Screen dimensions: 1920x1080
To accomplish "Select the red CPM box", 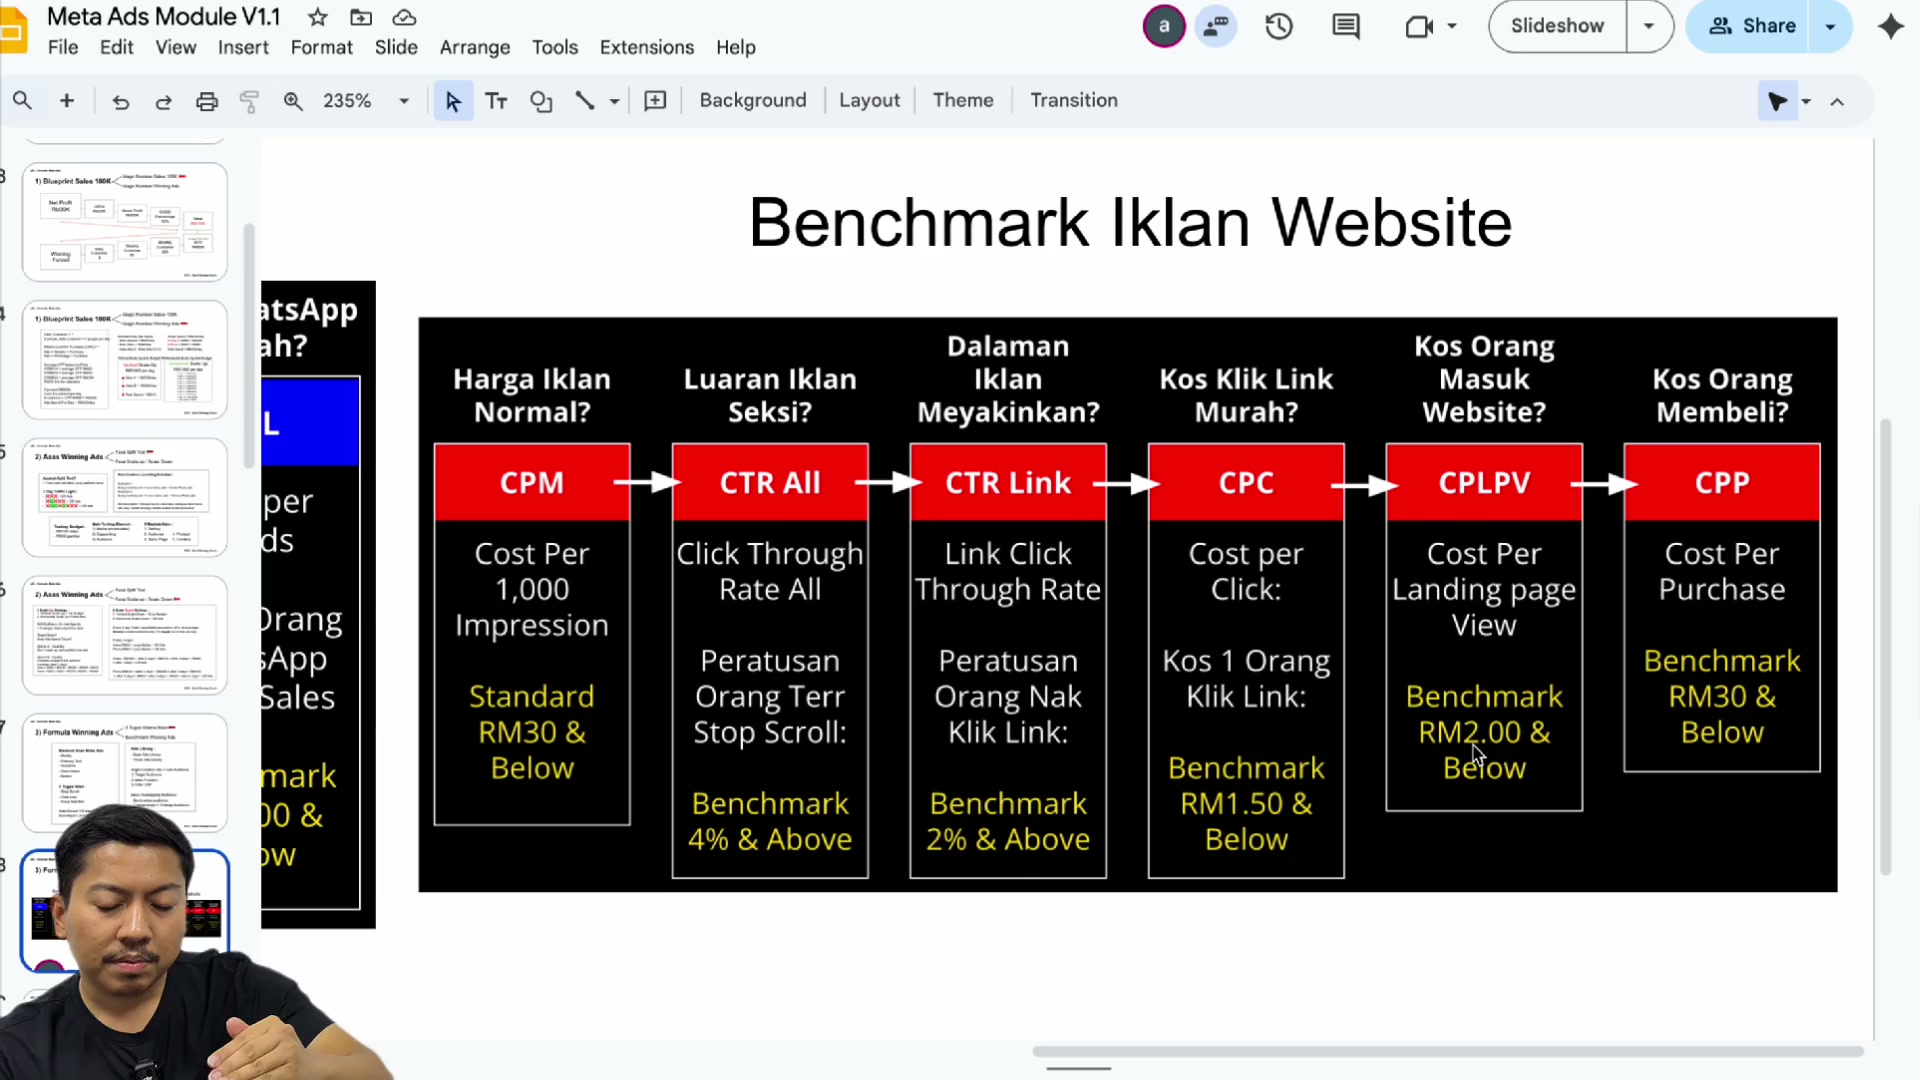I will (x=532, y=482).
